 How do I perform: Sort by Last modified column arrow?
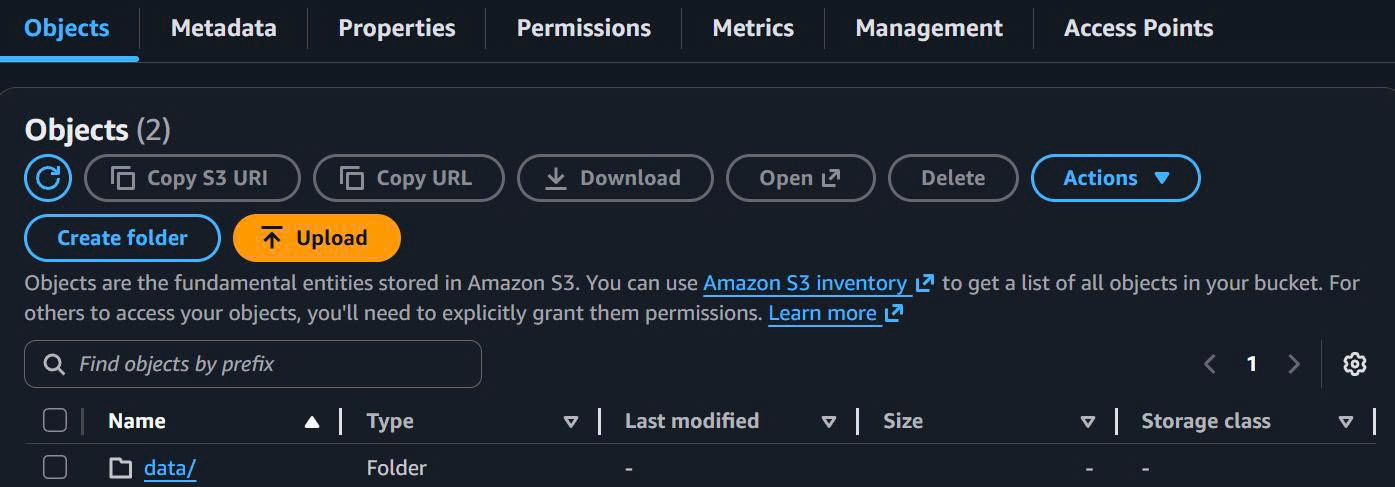pos(828,422)
